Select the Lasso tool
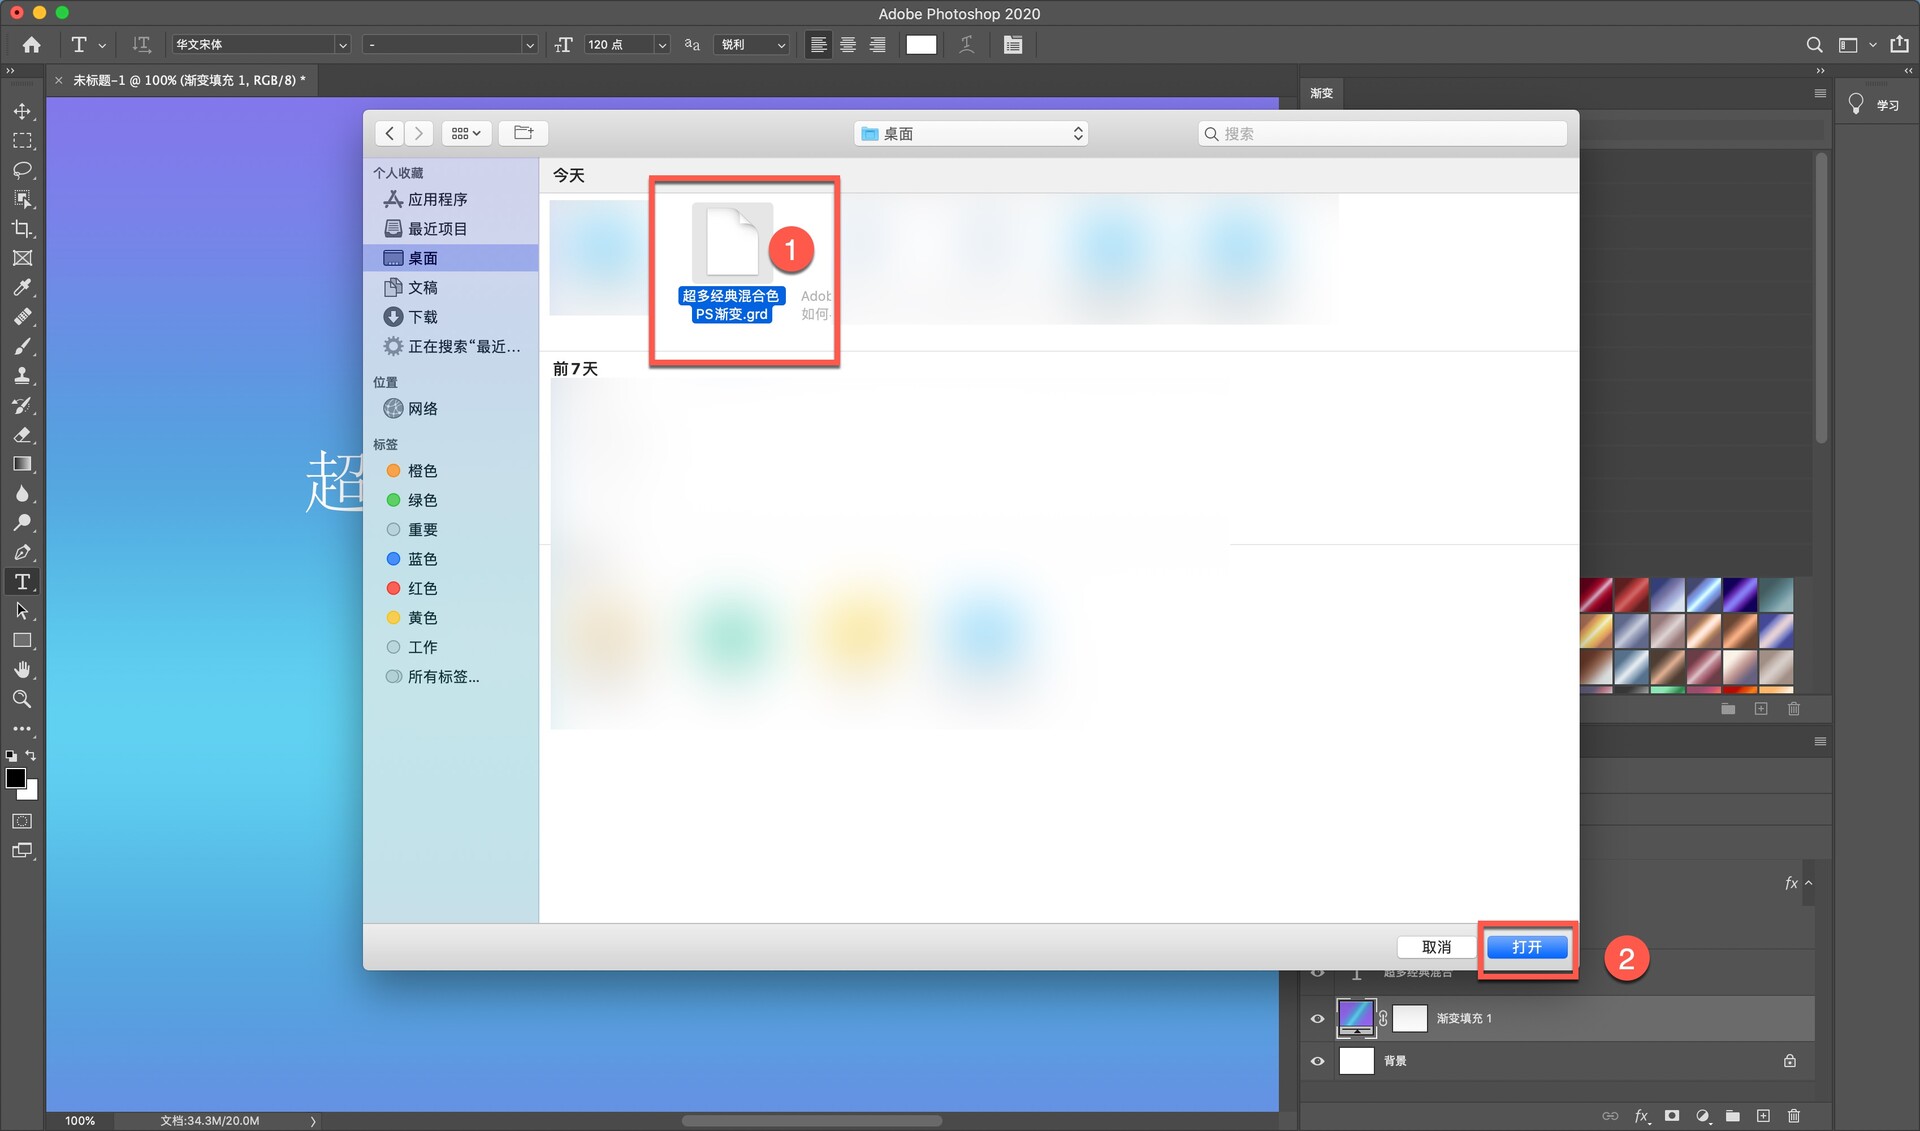The width and height of the screenshot is (1920, 1131). (x=22, y=170)
